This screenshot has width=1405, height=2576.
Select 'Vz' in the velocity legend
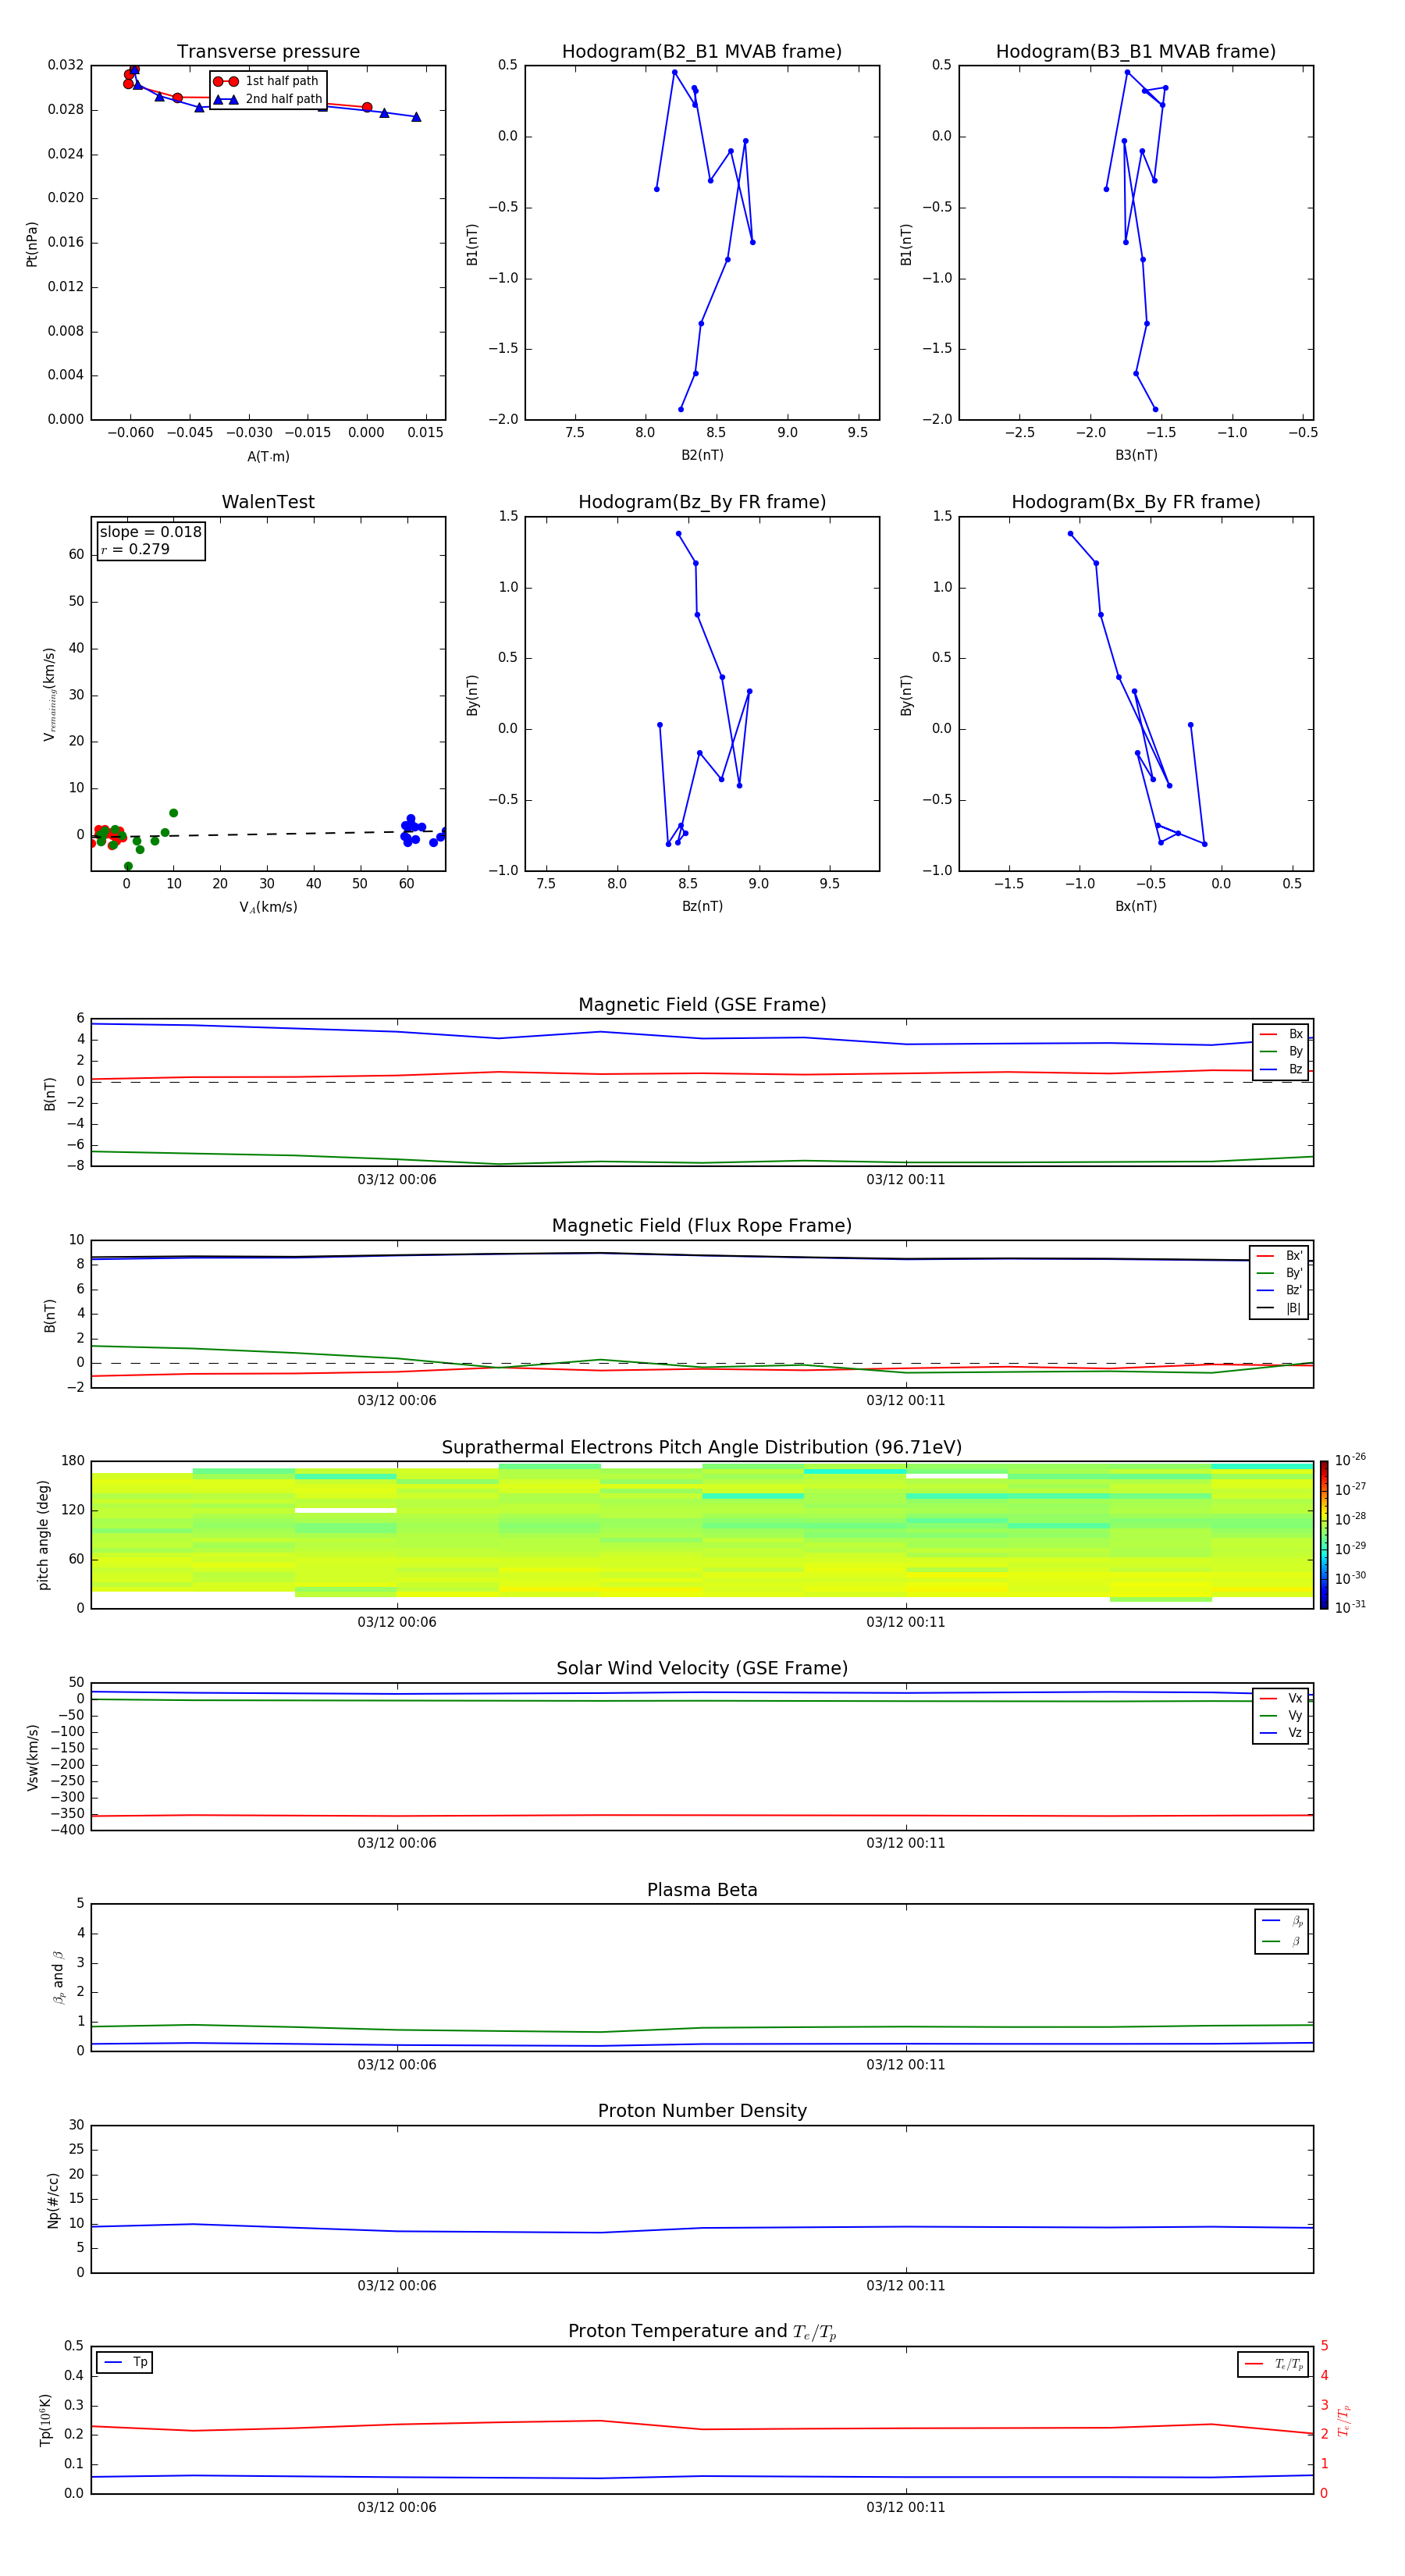pyautogui.click(x=1282, y=1733)
